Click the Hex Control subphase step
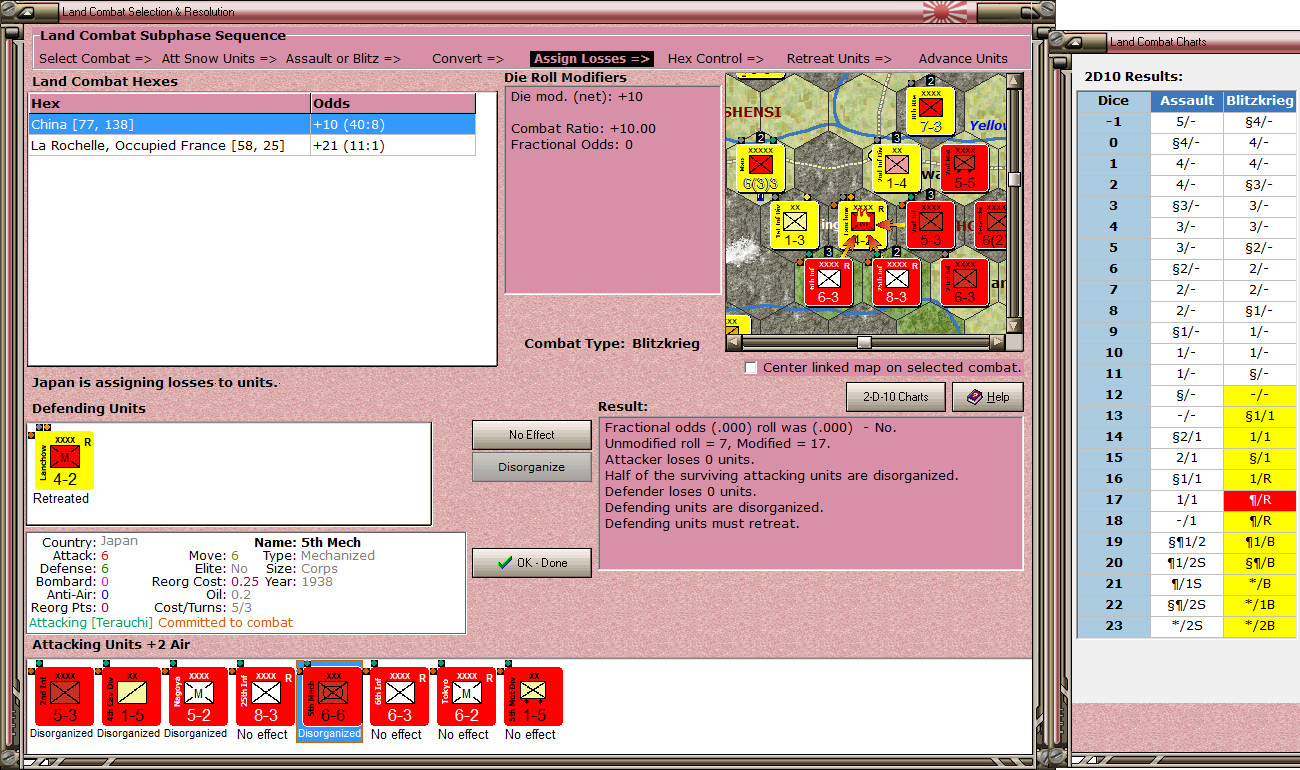The width and height of the screenshot is (1300, 770). (x=716, y=59)
